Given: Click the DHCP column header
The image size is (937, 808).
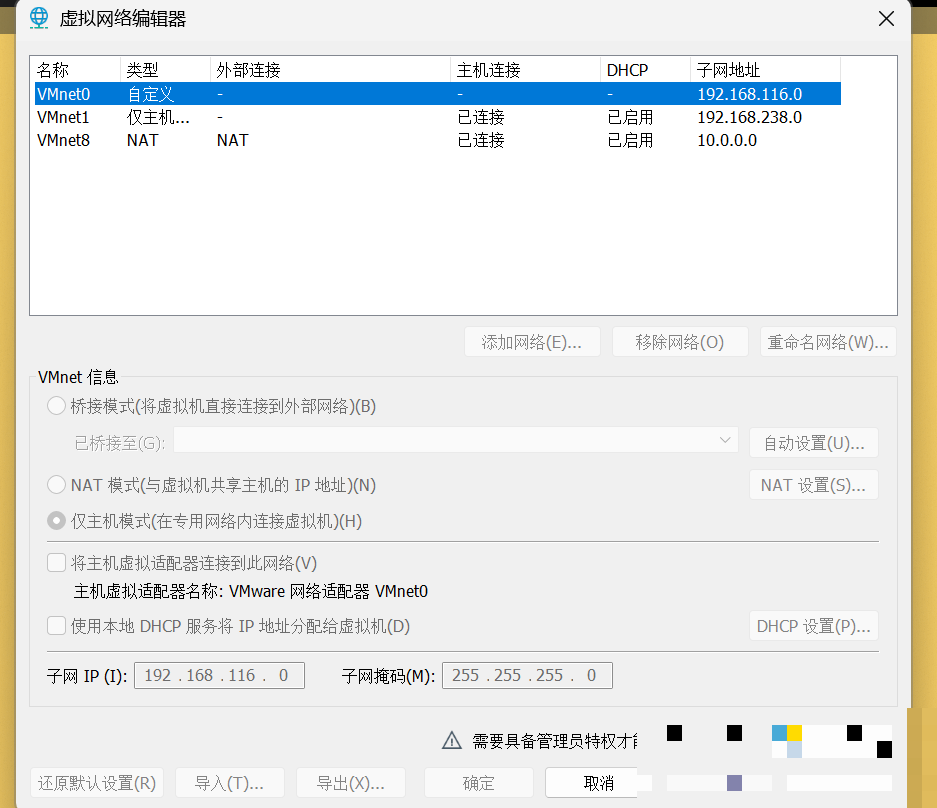Looking at the screenshot, I should pos(645,70).
